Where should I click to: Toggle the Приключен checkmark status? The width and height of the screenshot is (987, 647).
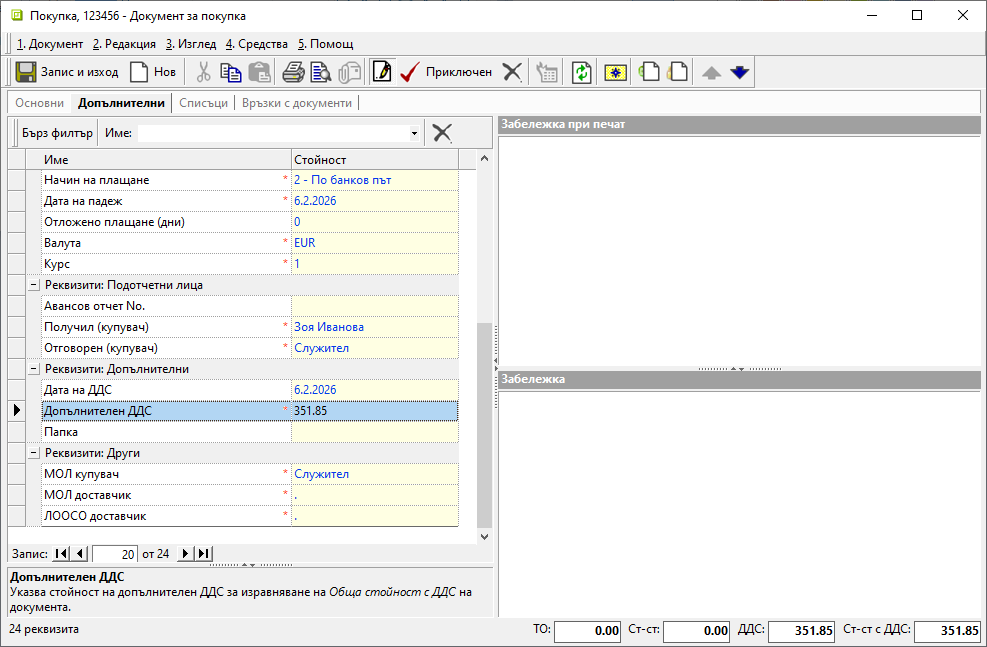[x=409, y=72]
